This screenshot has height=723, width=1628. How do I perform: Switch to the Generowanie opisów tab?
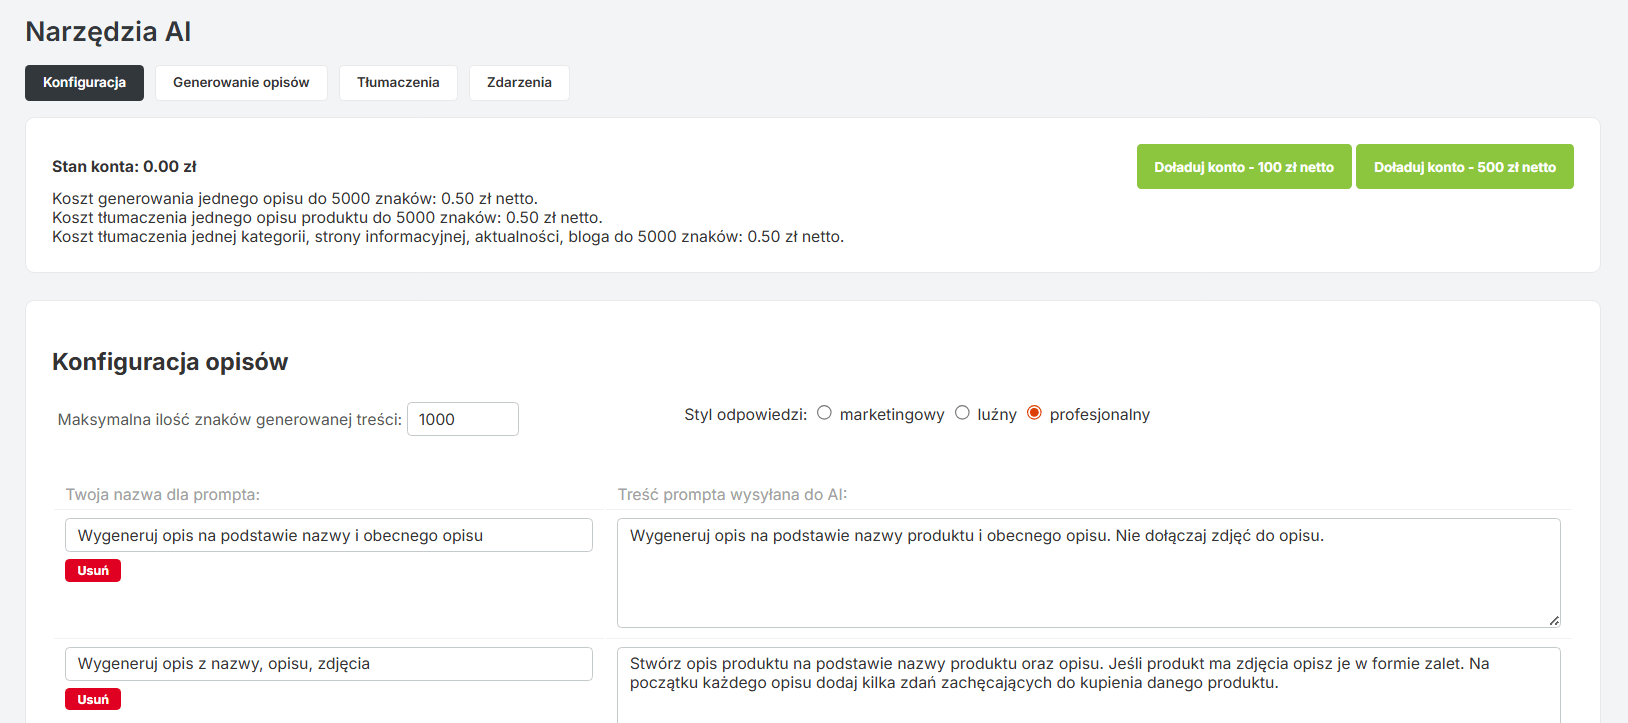241,83
